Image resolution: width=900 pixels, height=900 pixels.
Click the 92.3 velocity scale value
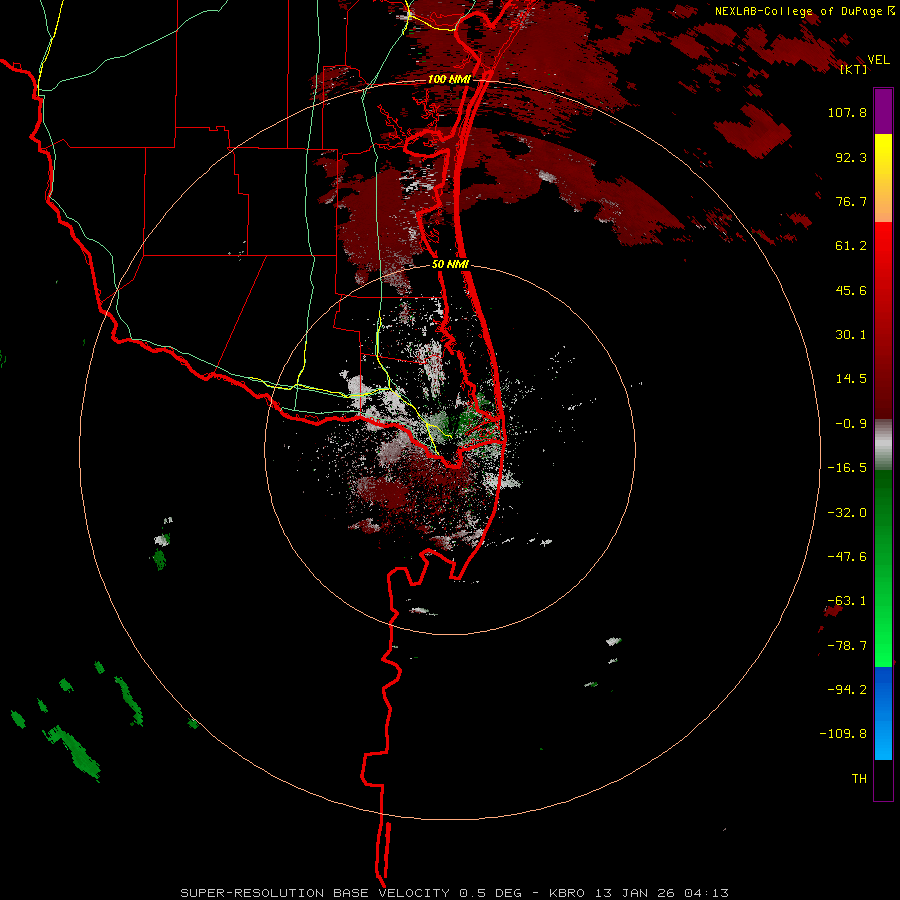[x=851, y=157]
